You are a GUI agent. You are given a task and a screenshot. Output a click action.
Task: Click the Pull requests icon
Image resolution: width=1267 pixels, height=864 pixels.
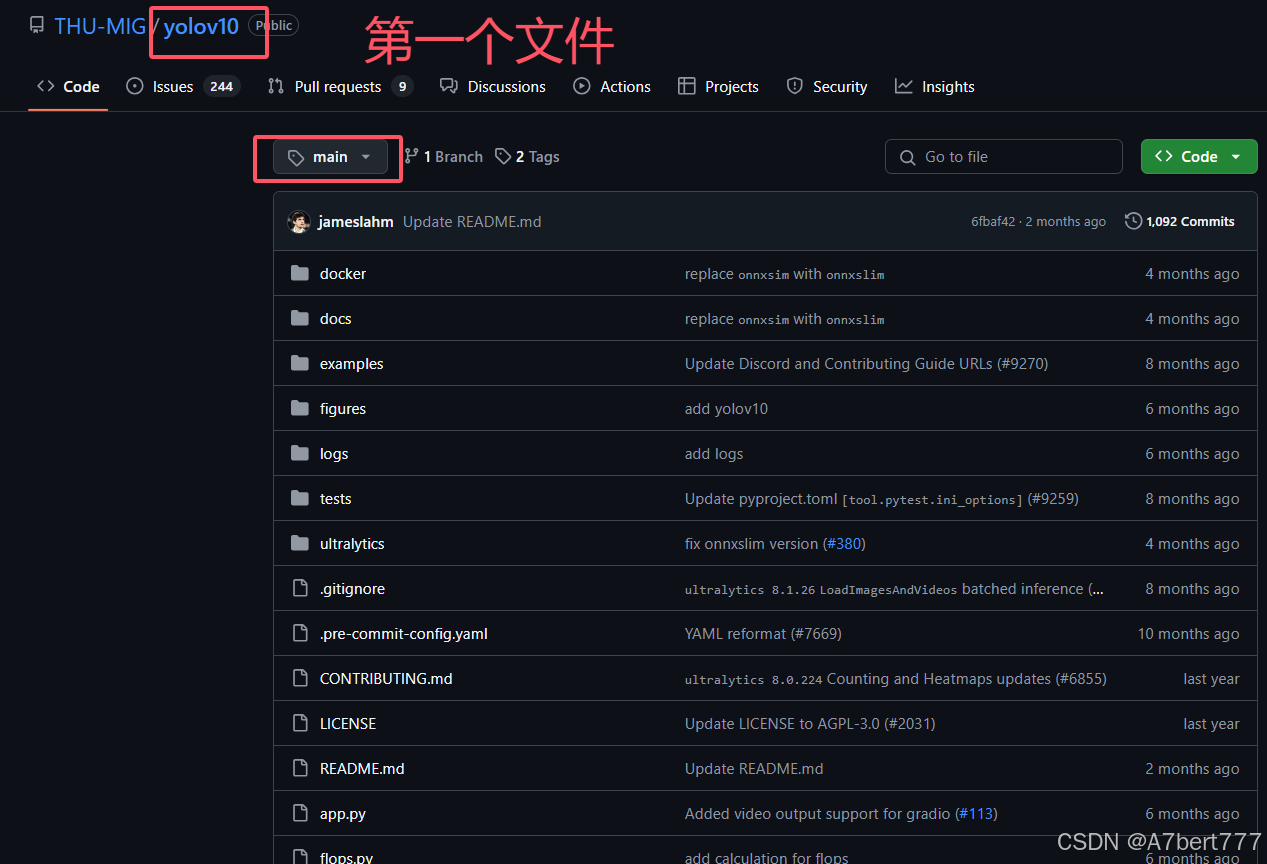point(276,86)
